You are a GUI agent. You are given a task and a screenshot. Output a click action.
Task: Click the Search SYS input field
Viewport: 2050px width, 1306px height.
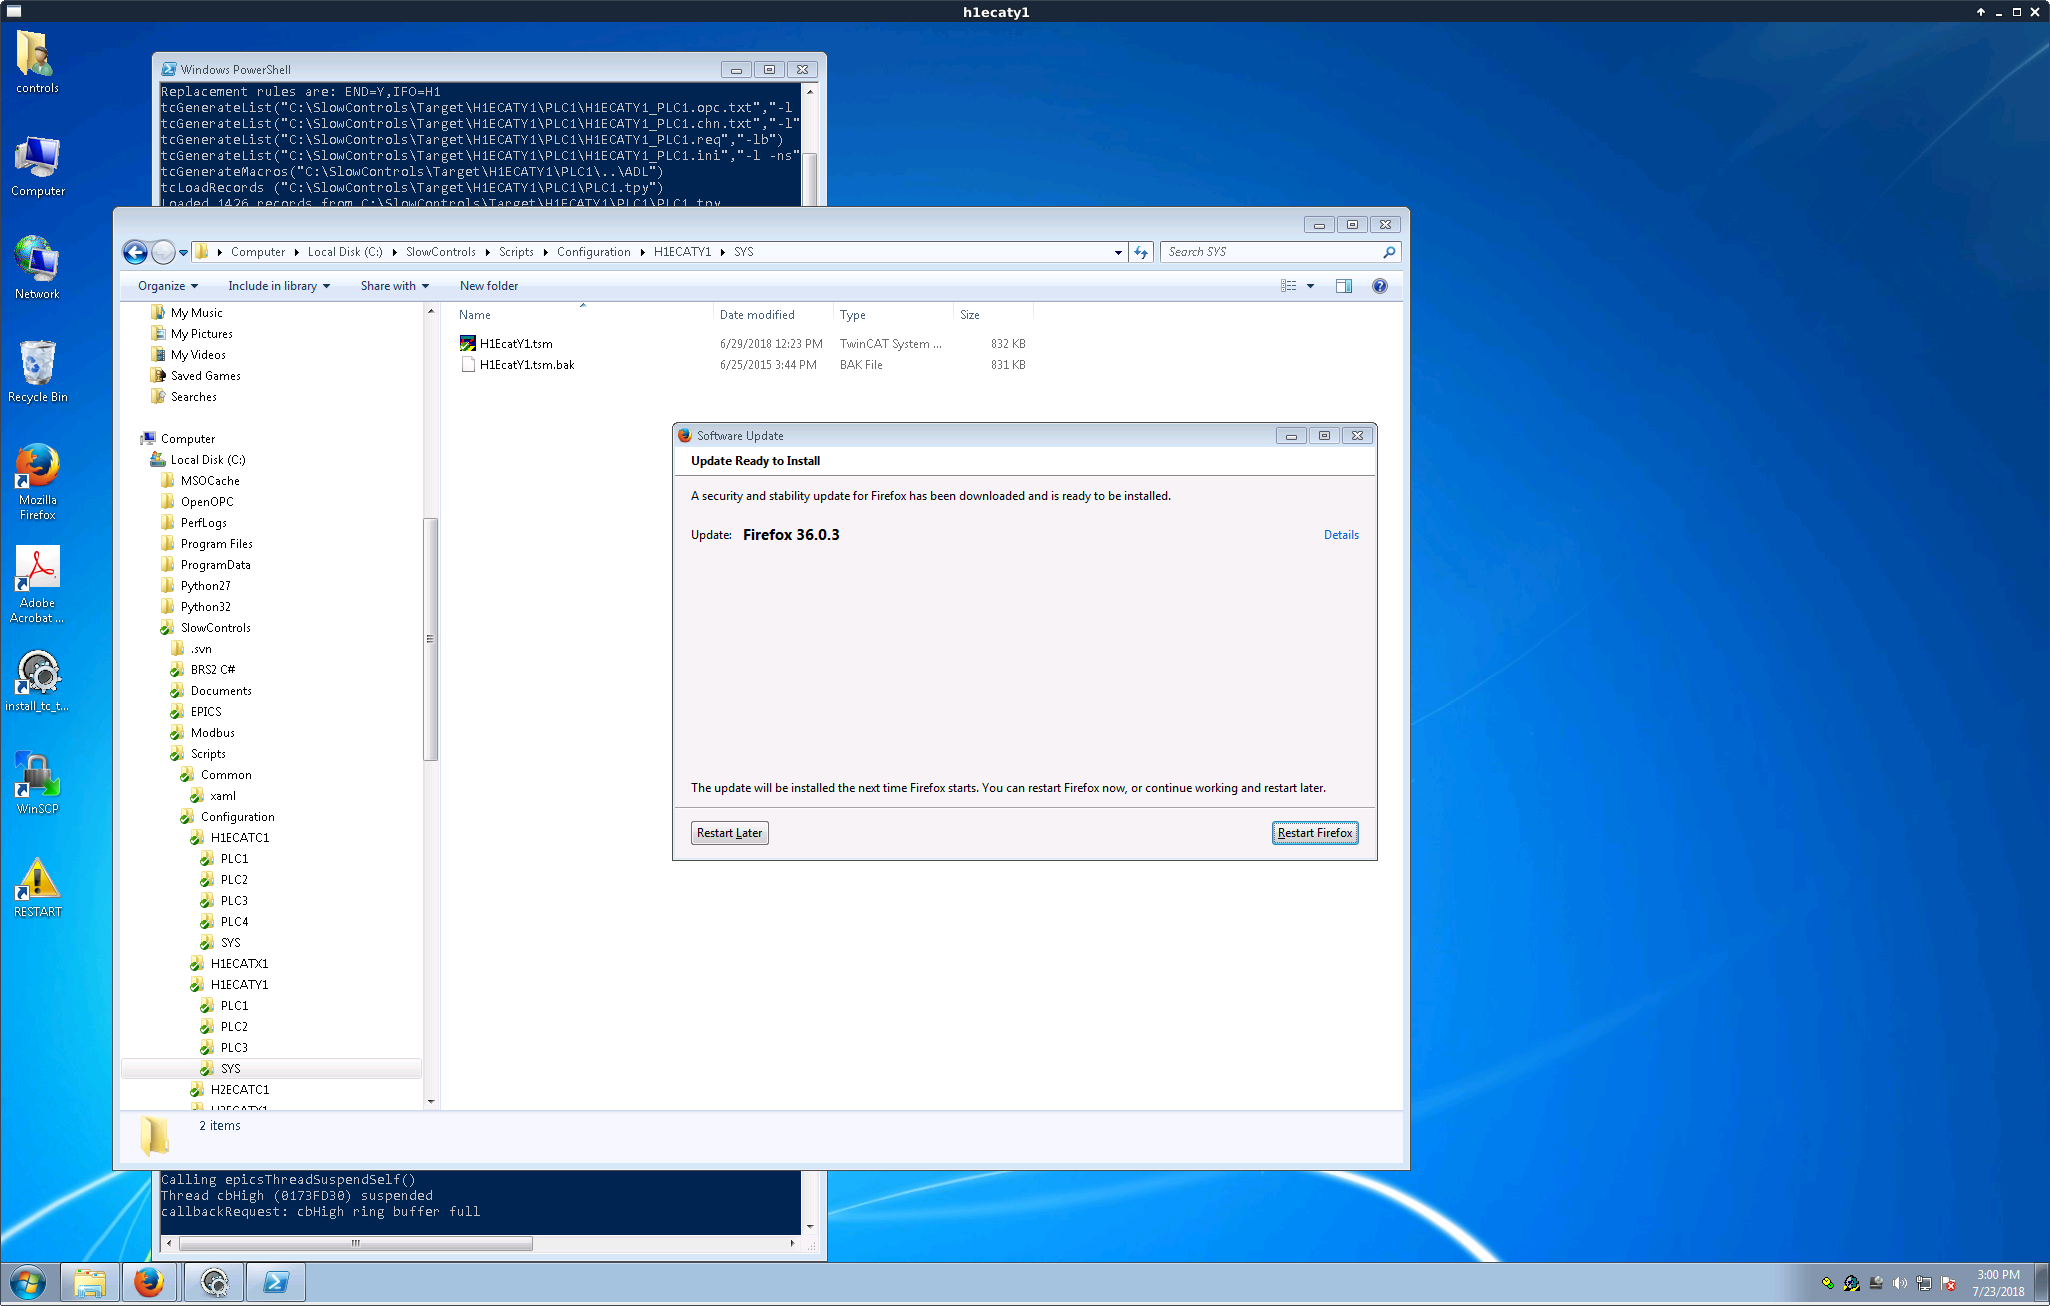tap(1273, 252)
